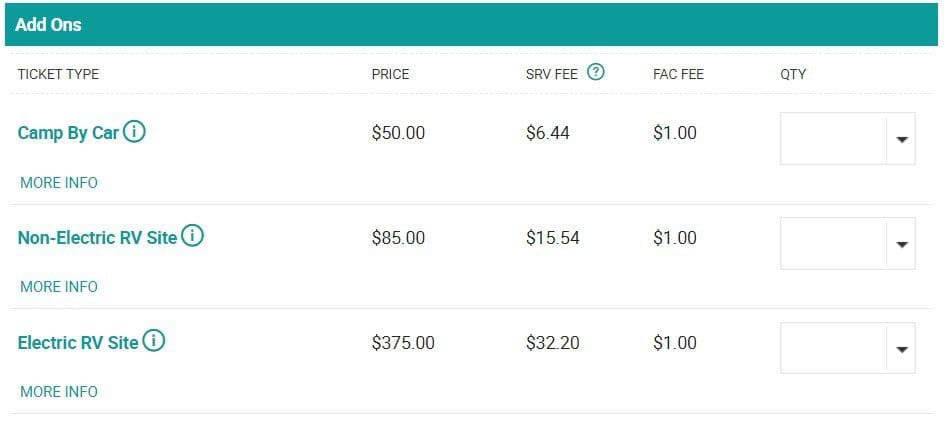Click the SRV FEE column label

point(551,74)
